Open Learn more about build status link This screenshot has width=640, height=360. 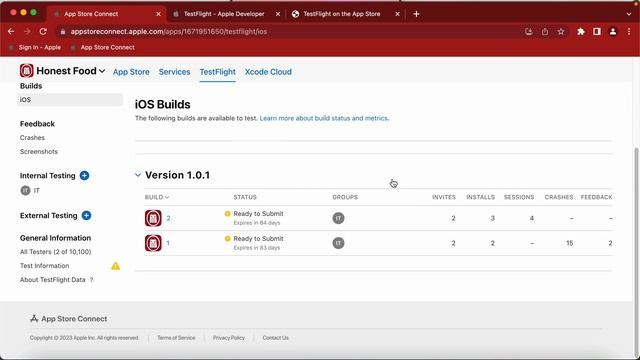click(324, 118)
